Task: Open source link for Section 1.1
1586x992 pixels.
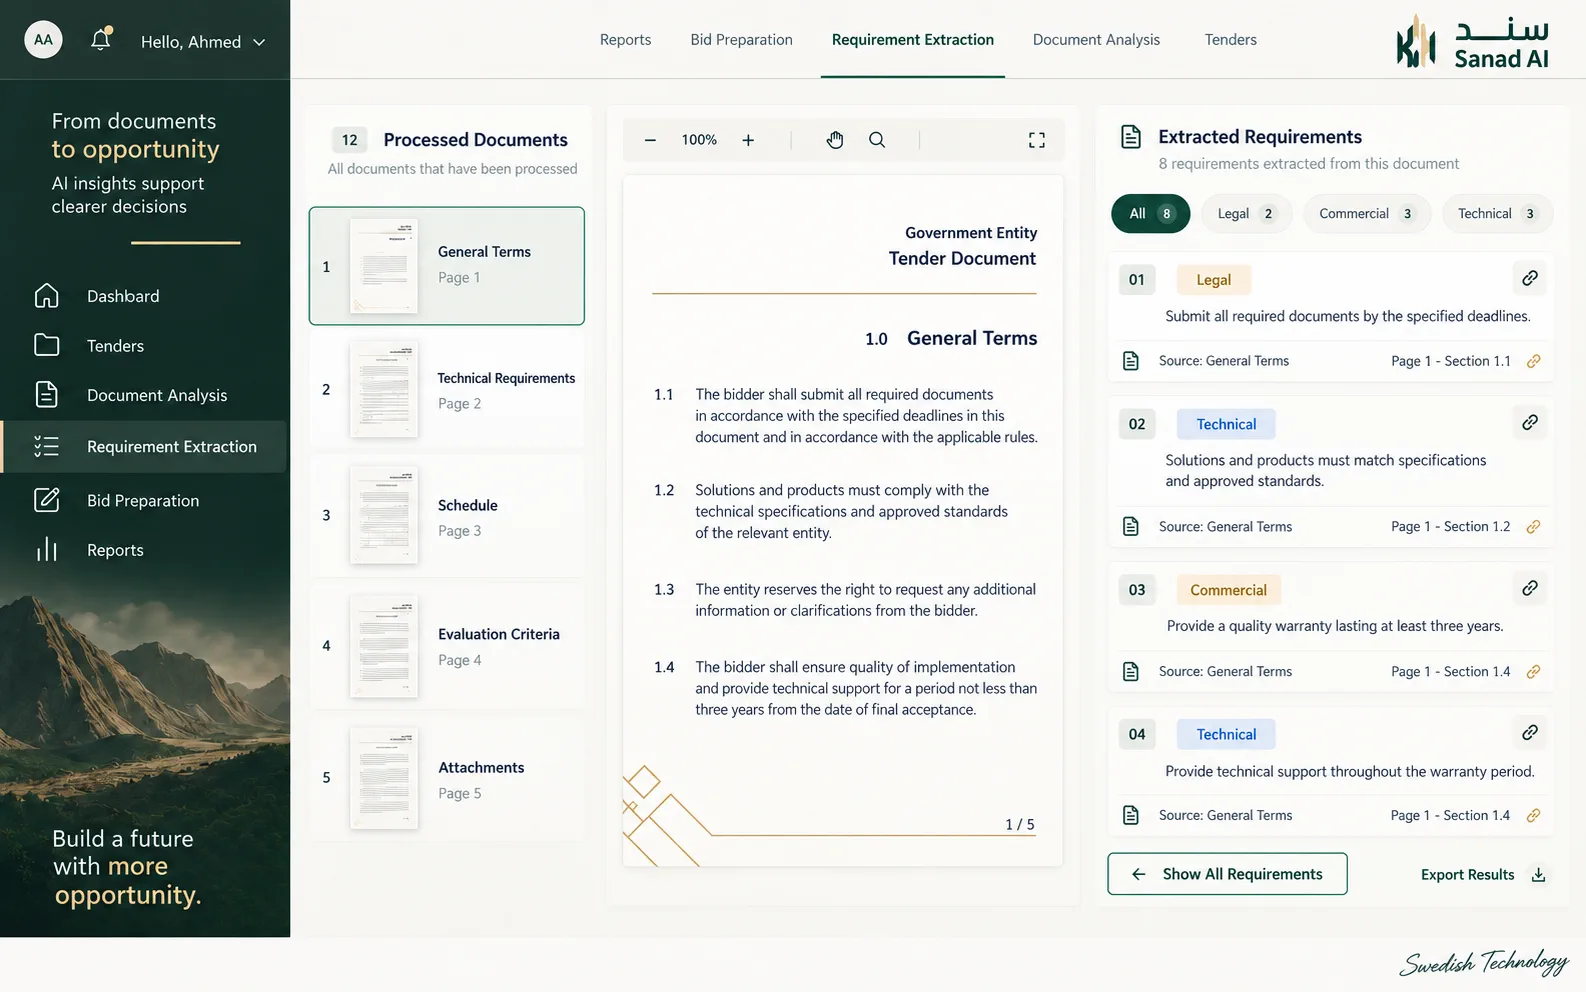Action: coord(1534,361)
